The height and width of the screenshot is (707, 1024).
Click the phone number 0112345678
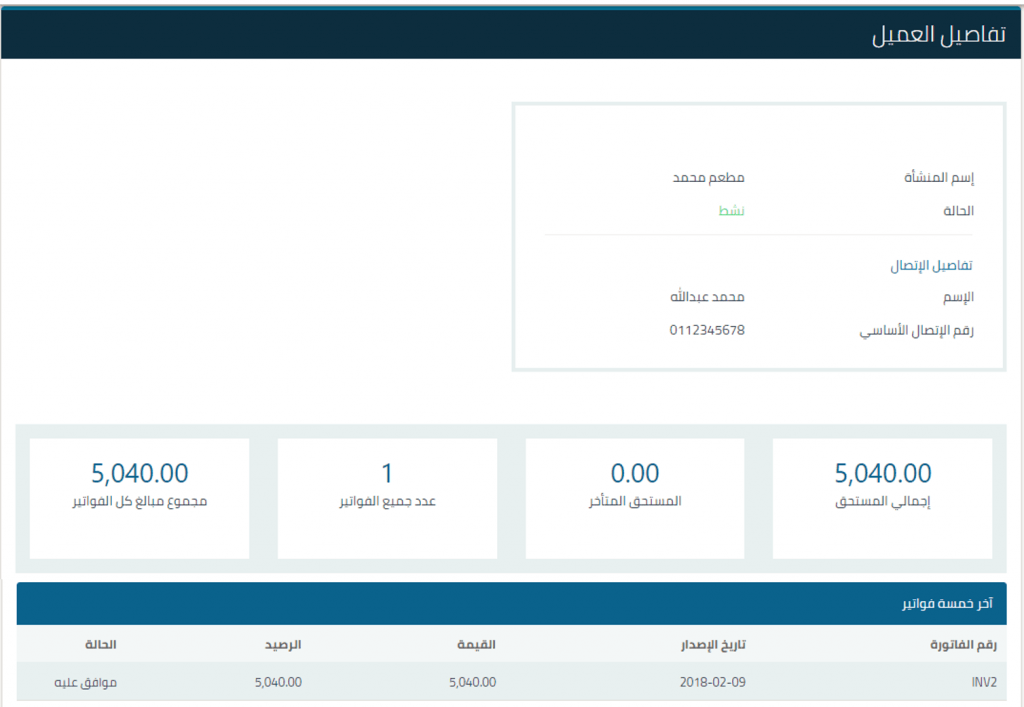point(707,330)
